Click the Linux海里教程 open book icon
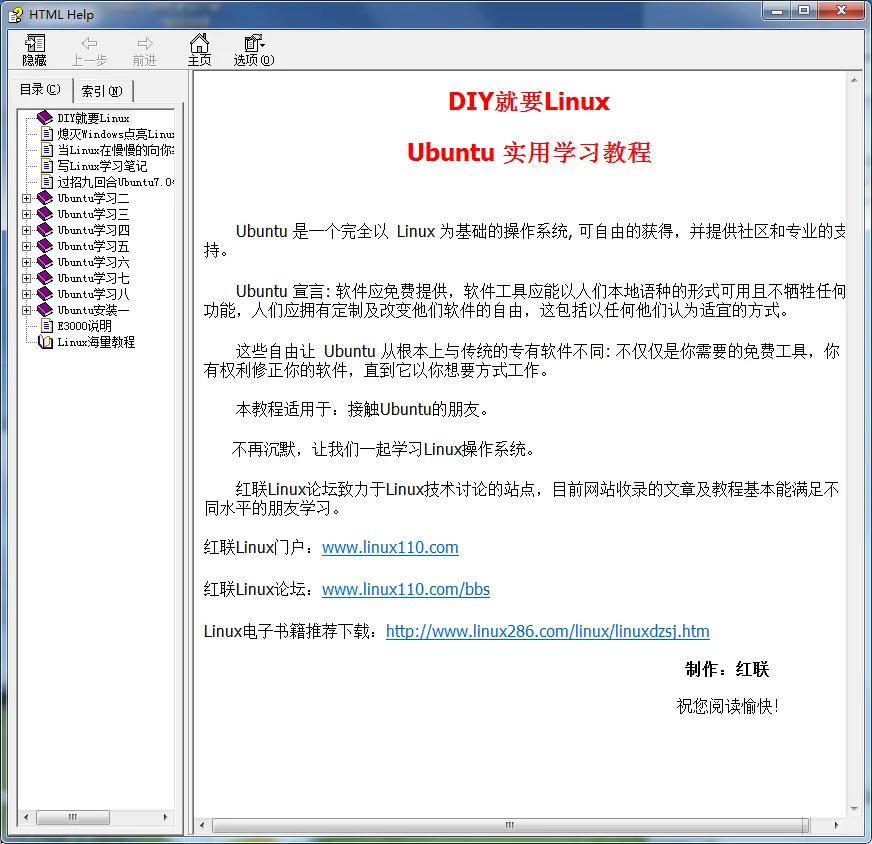 (x=45, y=342)
